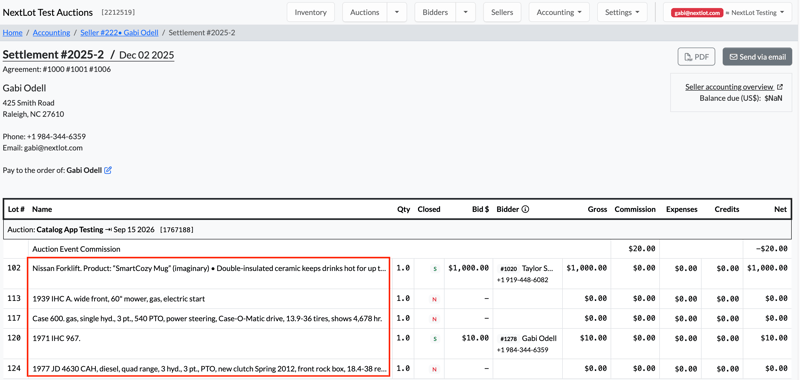Click the Agreement #1000 #1001 #1006 line

pos(57,69)
